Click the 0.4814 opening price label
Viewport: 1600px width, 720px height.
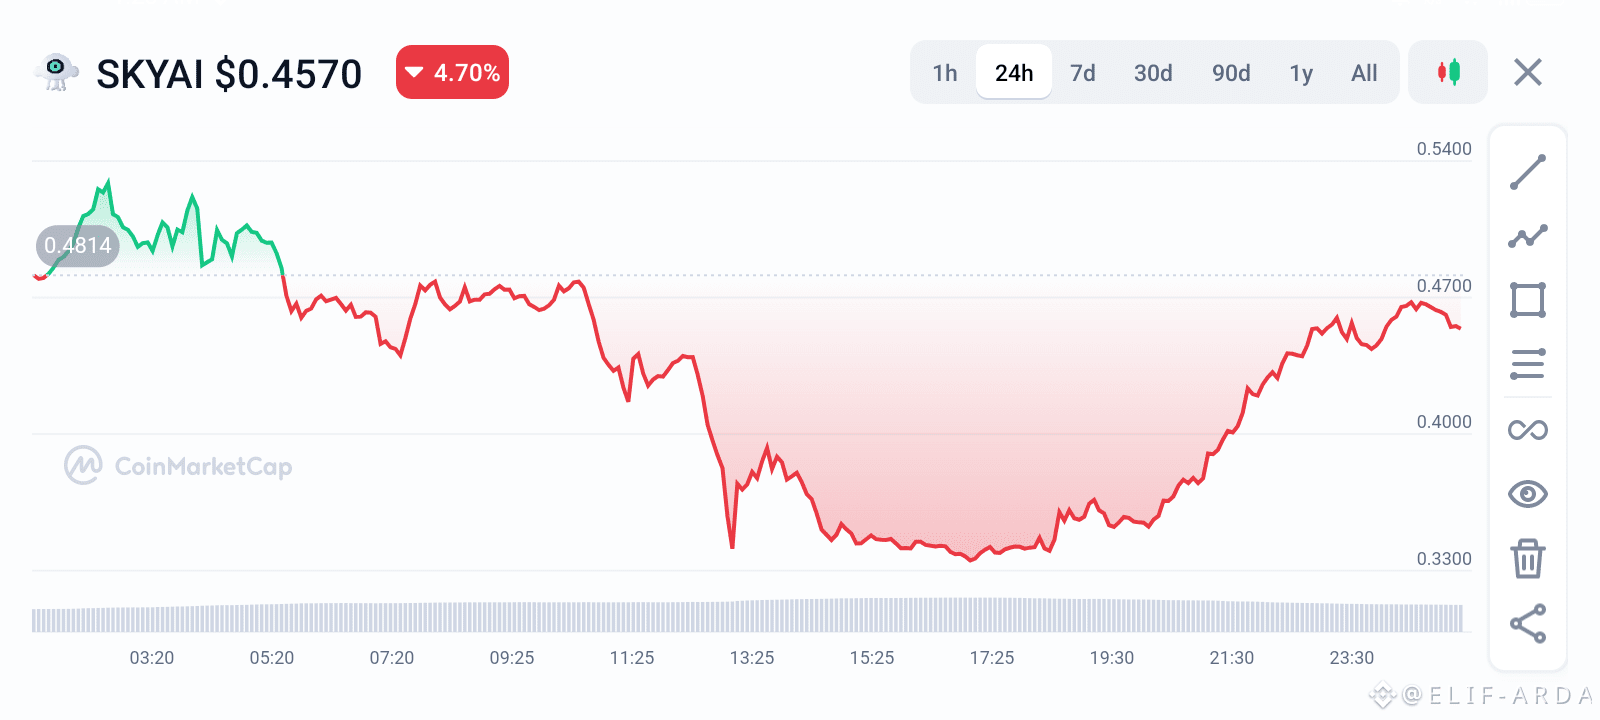78,246
